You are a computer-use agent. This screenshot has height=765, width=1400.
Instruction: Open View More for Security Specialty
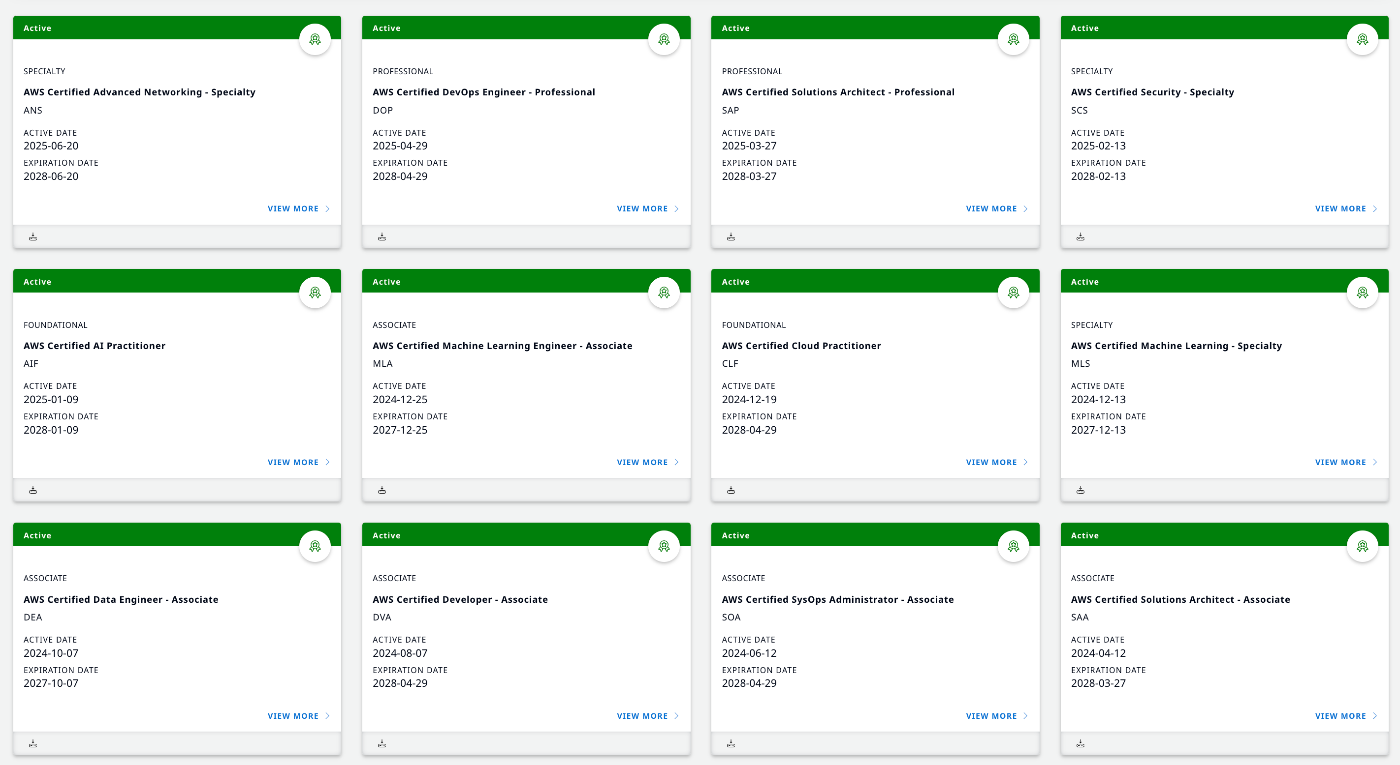point(1346,209)
